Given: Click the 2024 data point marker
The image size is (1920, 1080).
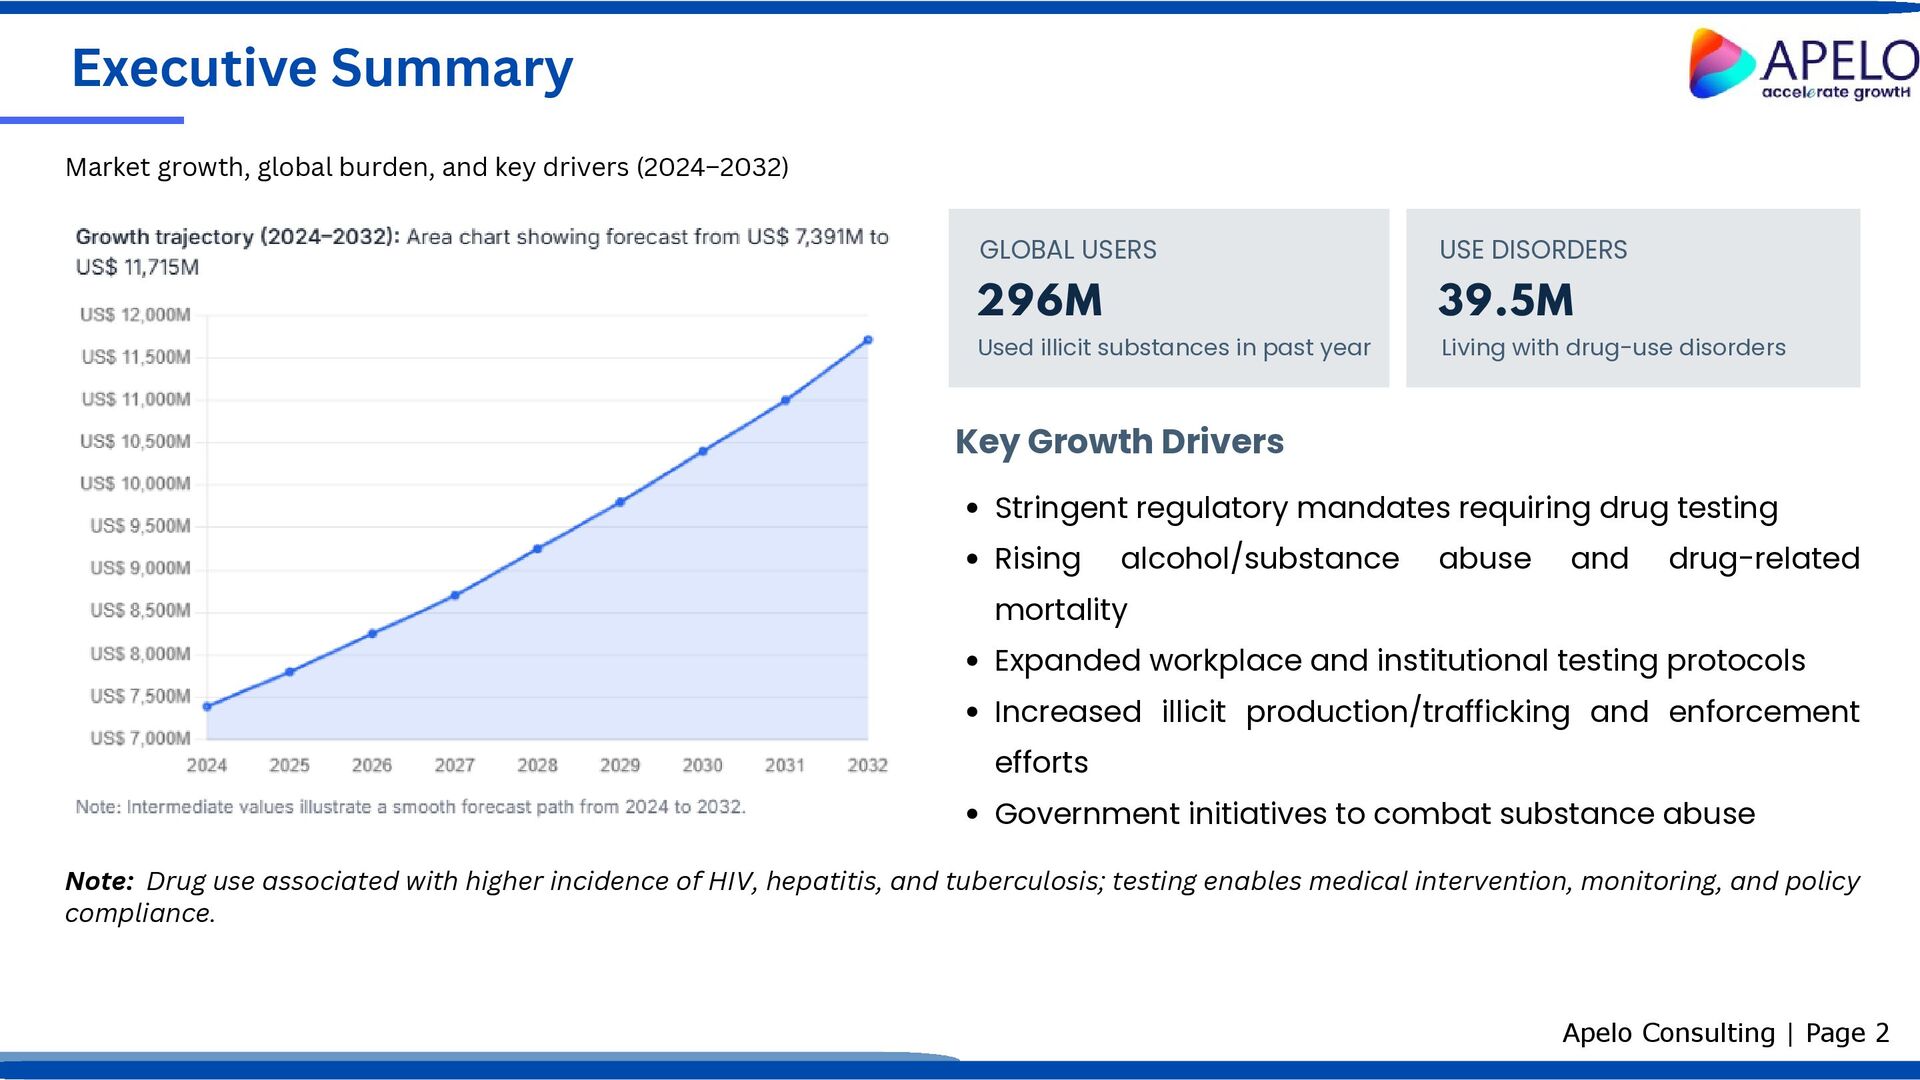Looking at the screenshot, I should click(207, 706).
